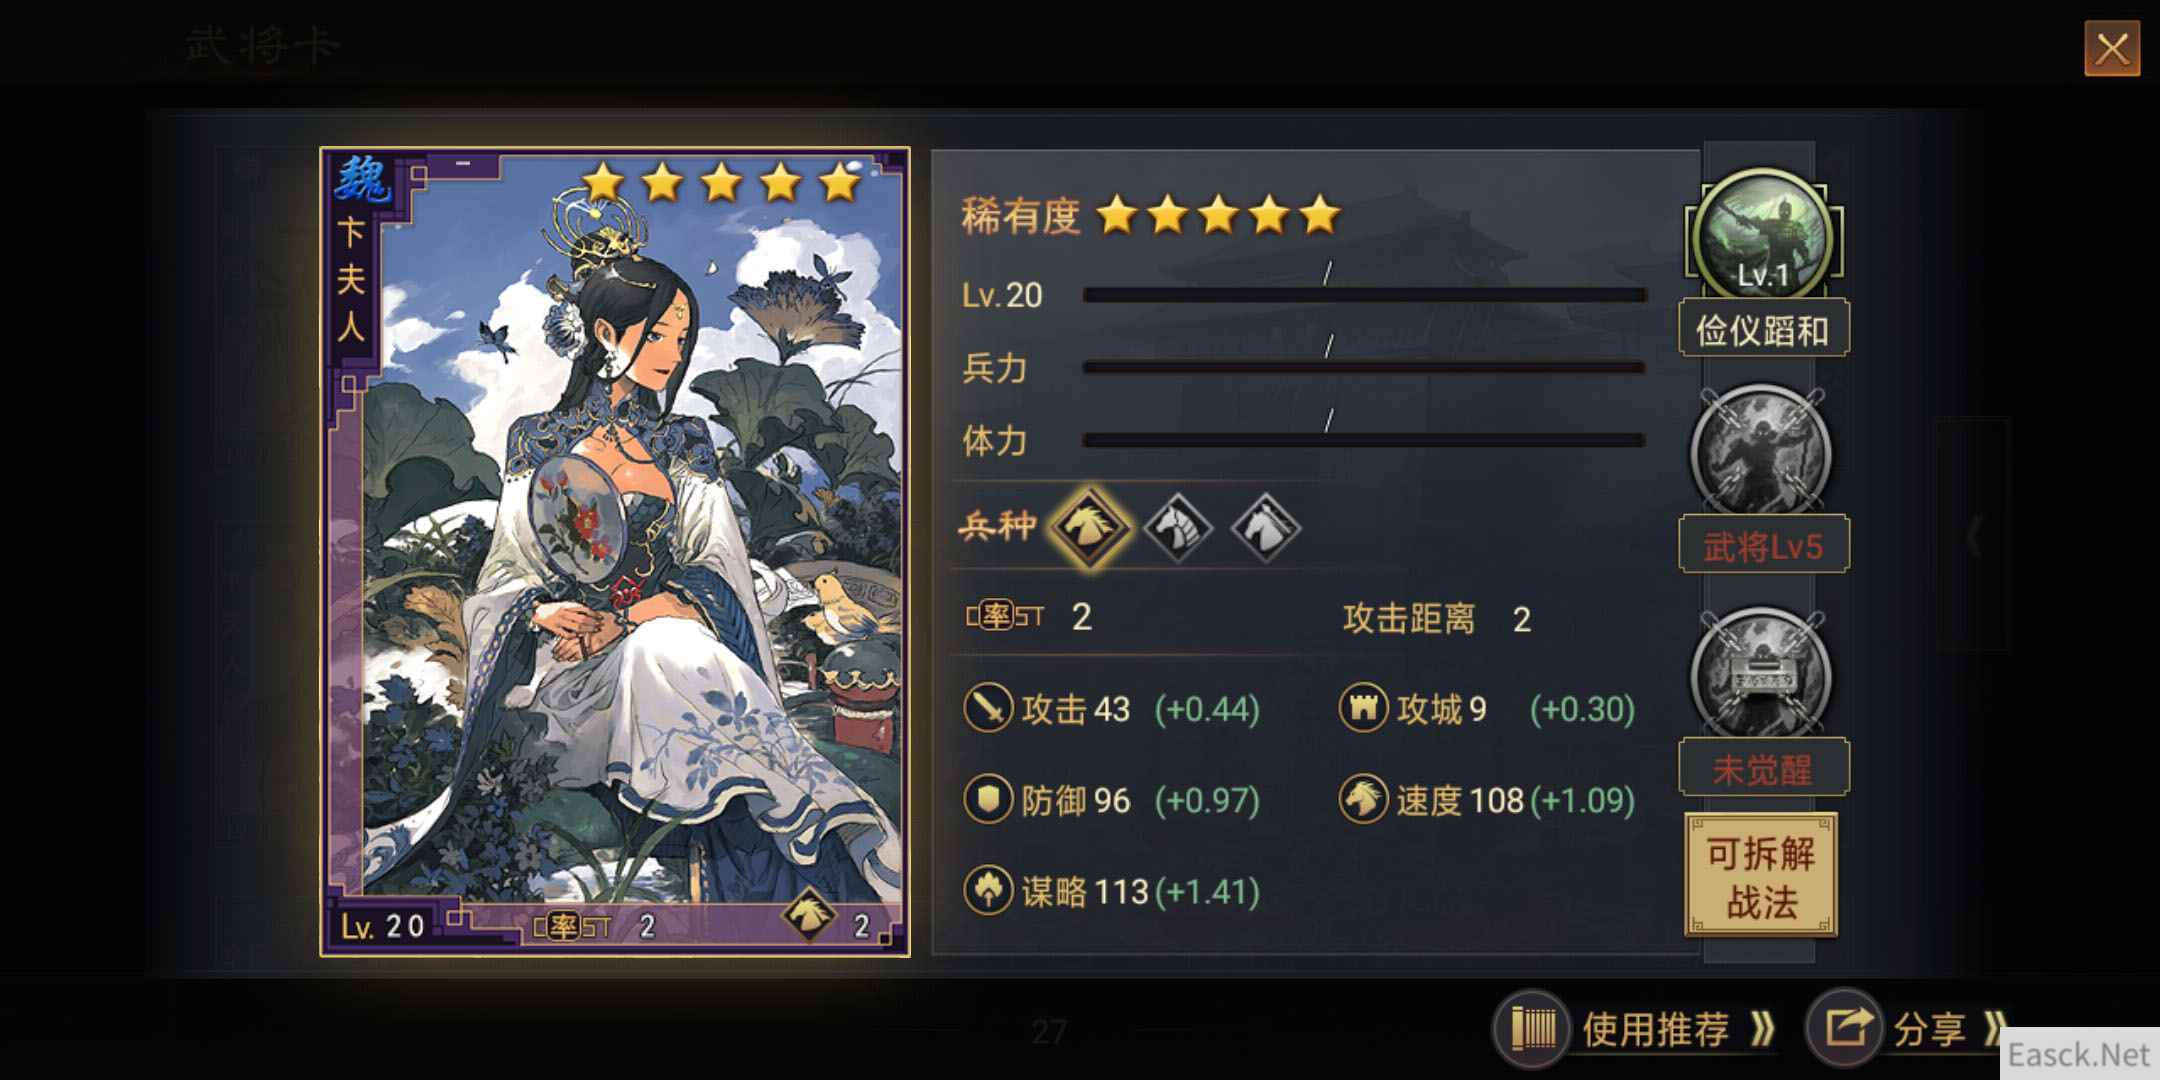The image size is (2160, 1080).
Task: Tap the locked skill icon above 武将Lv5
Action: coord(1762,452)
